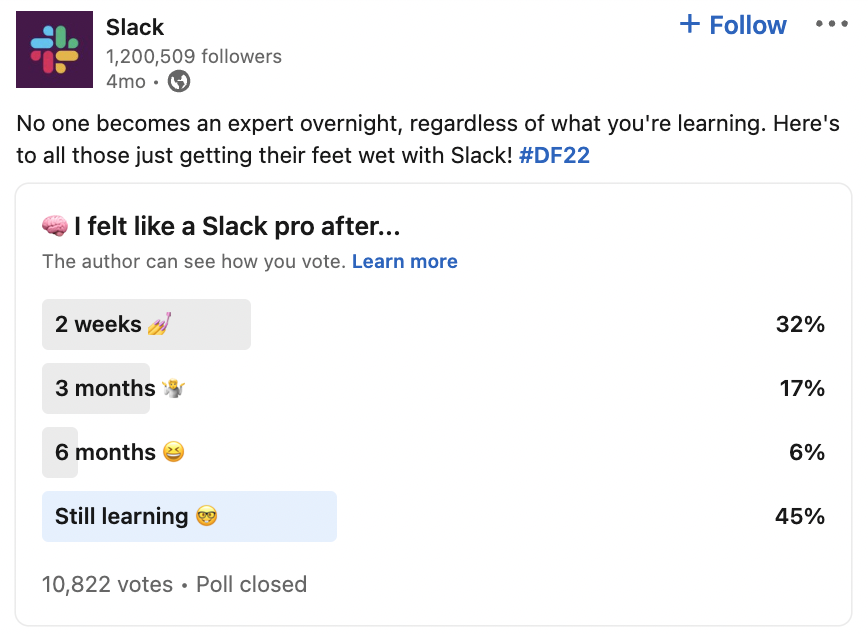The width and height of the screenshot is (868, 634).
Task: Click the shrugging emoji on 3 months
Action: pos(173,388)
